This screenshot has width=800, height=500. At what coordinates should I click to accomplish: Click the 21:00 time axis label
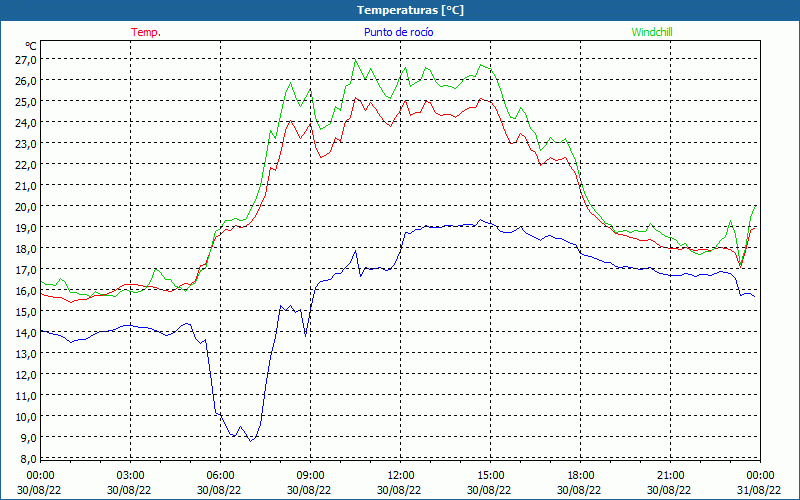pyautogui.click(x=670, y=476)
